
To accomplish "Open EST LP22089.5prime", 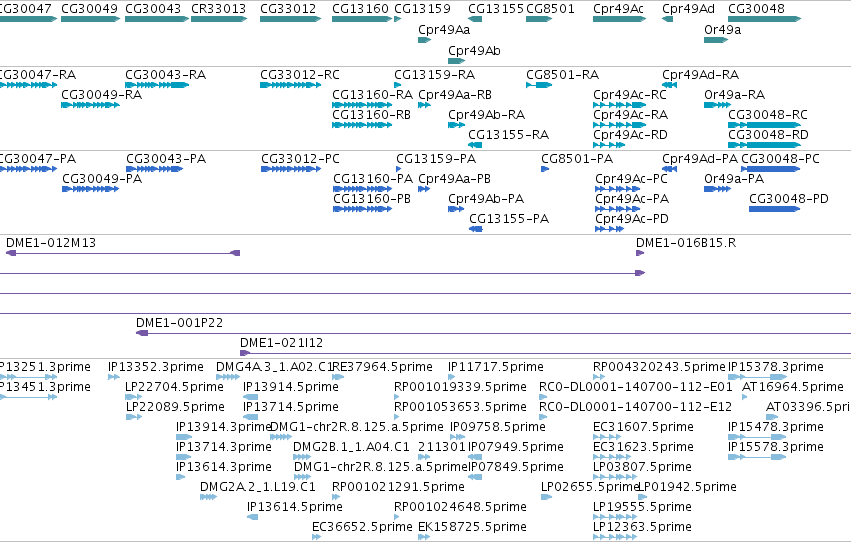I will point(134,417).
